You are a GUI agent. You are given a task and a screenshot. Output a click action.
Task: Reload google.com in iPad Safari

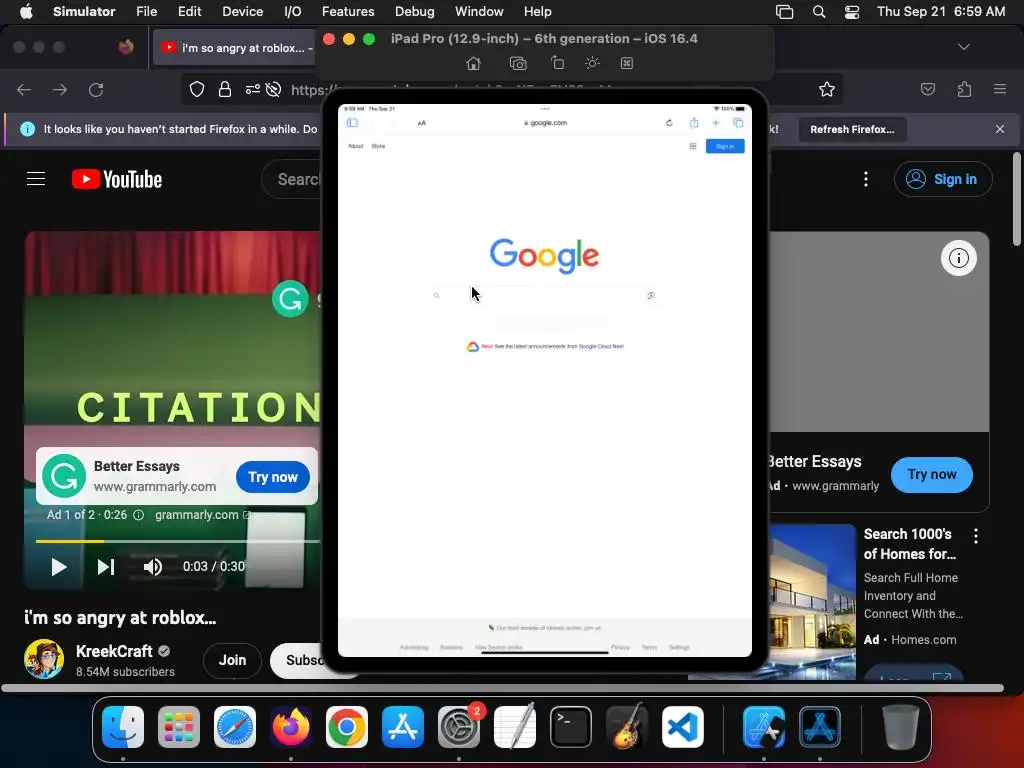[x=669, y=123]
